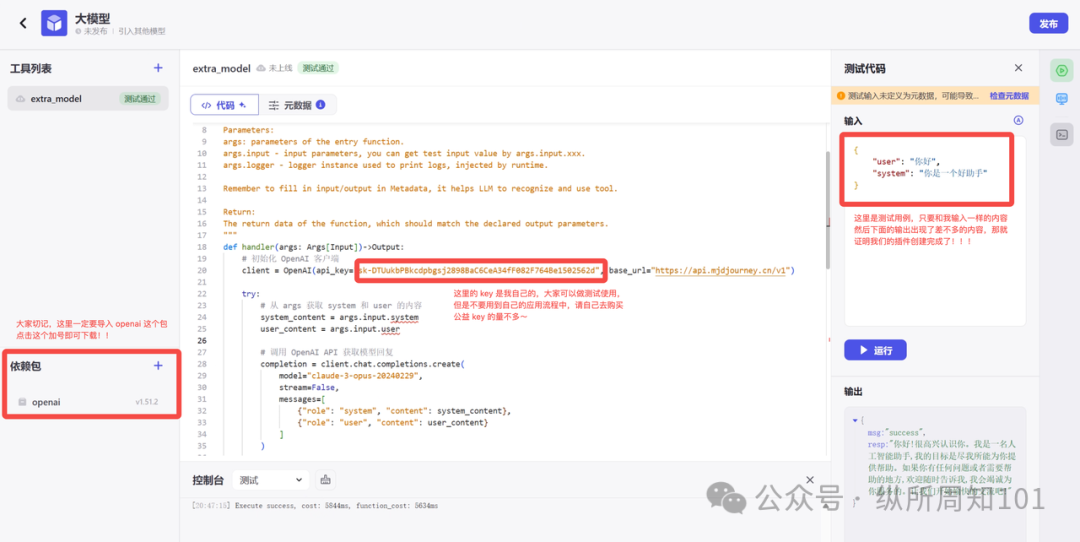Click the blue monitor icon in right sidebar

click(1061, 101)
